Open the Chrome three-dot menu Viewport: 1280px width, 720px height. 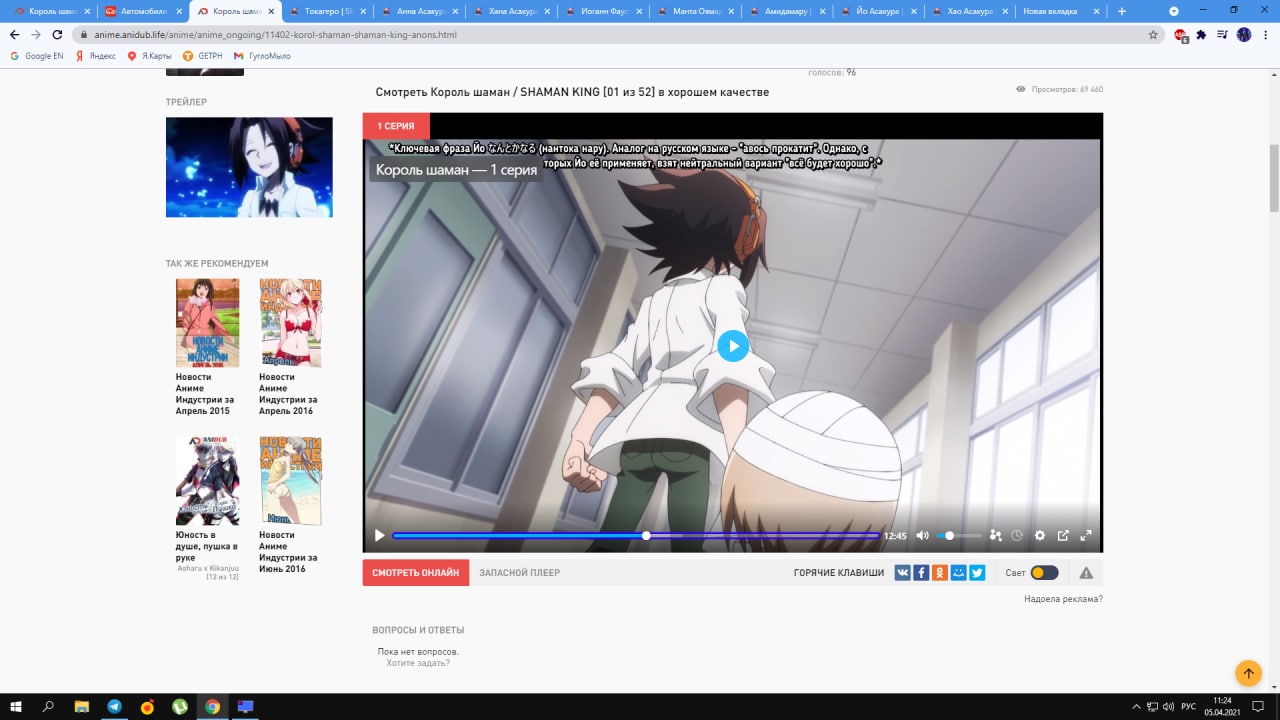point(1265,34)
